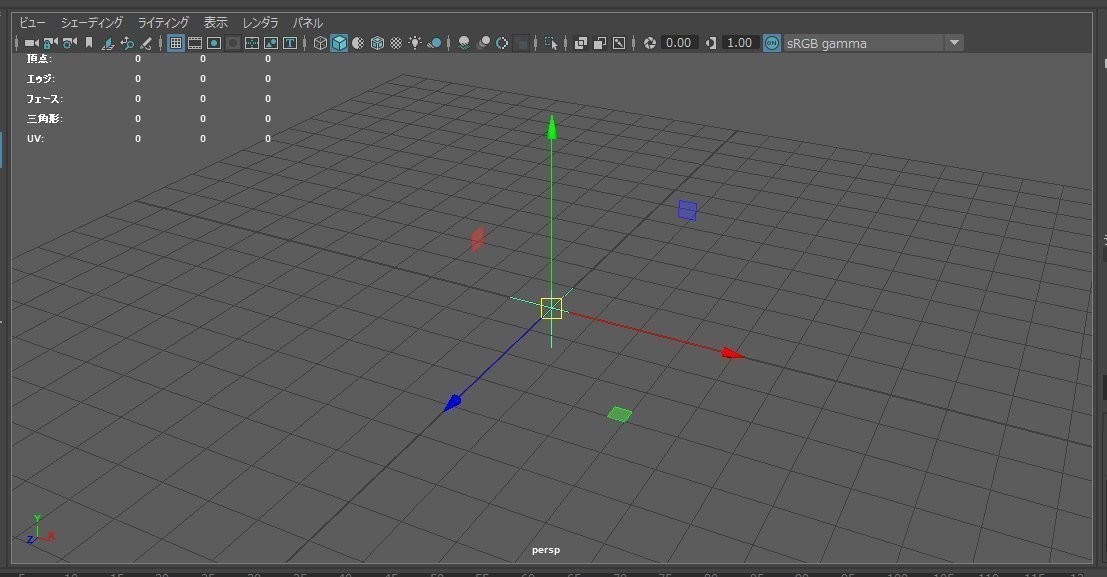Open the シェーディング menu
Viewport: 1107px width, 577px height.
(x=92, y=22)
